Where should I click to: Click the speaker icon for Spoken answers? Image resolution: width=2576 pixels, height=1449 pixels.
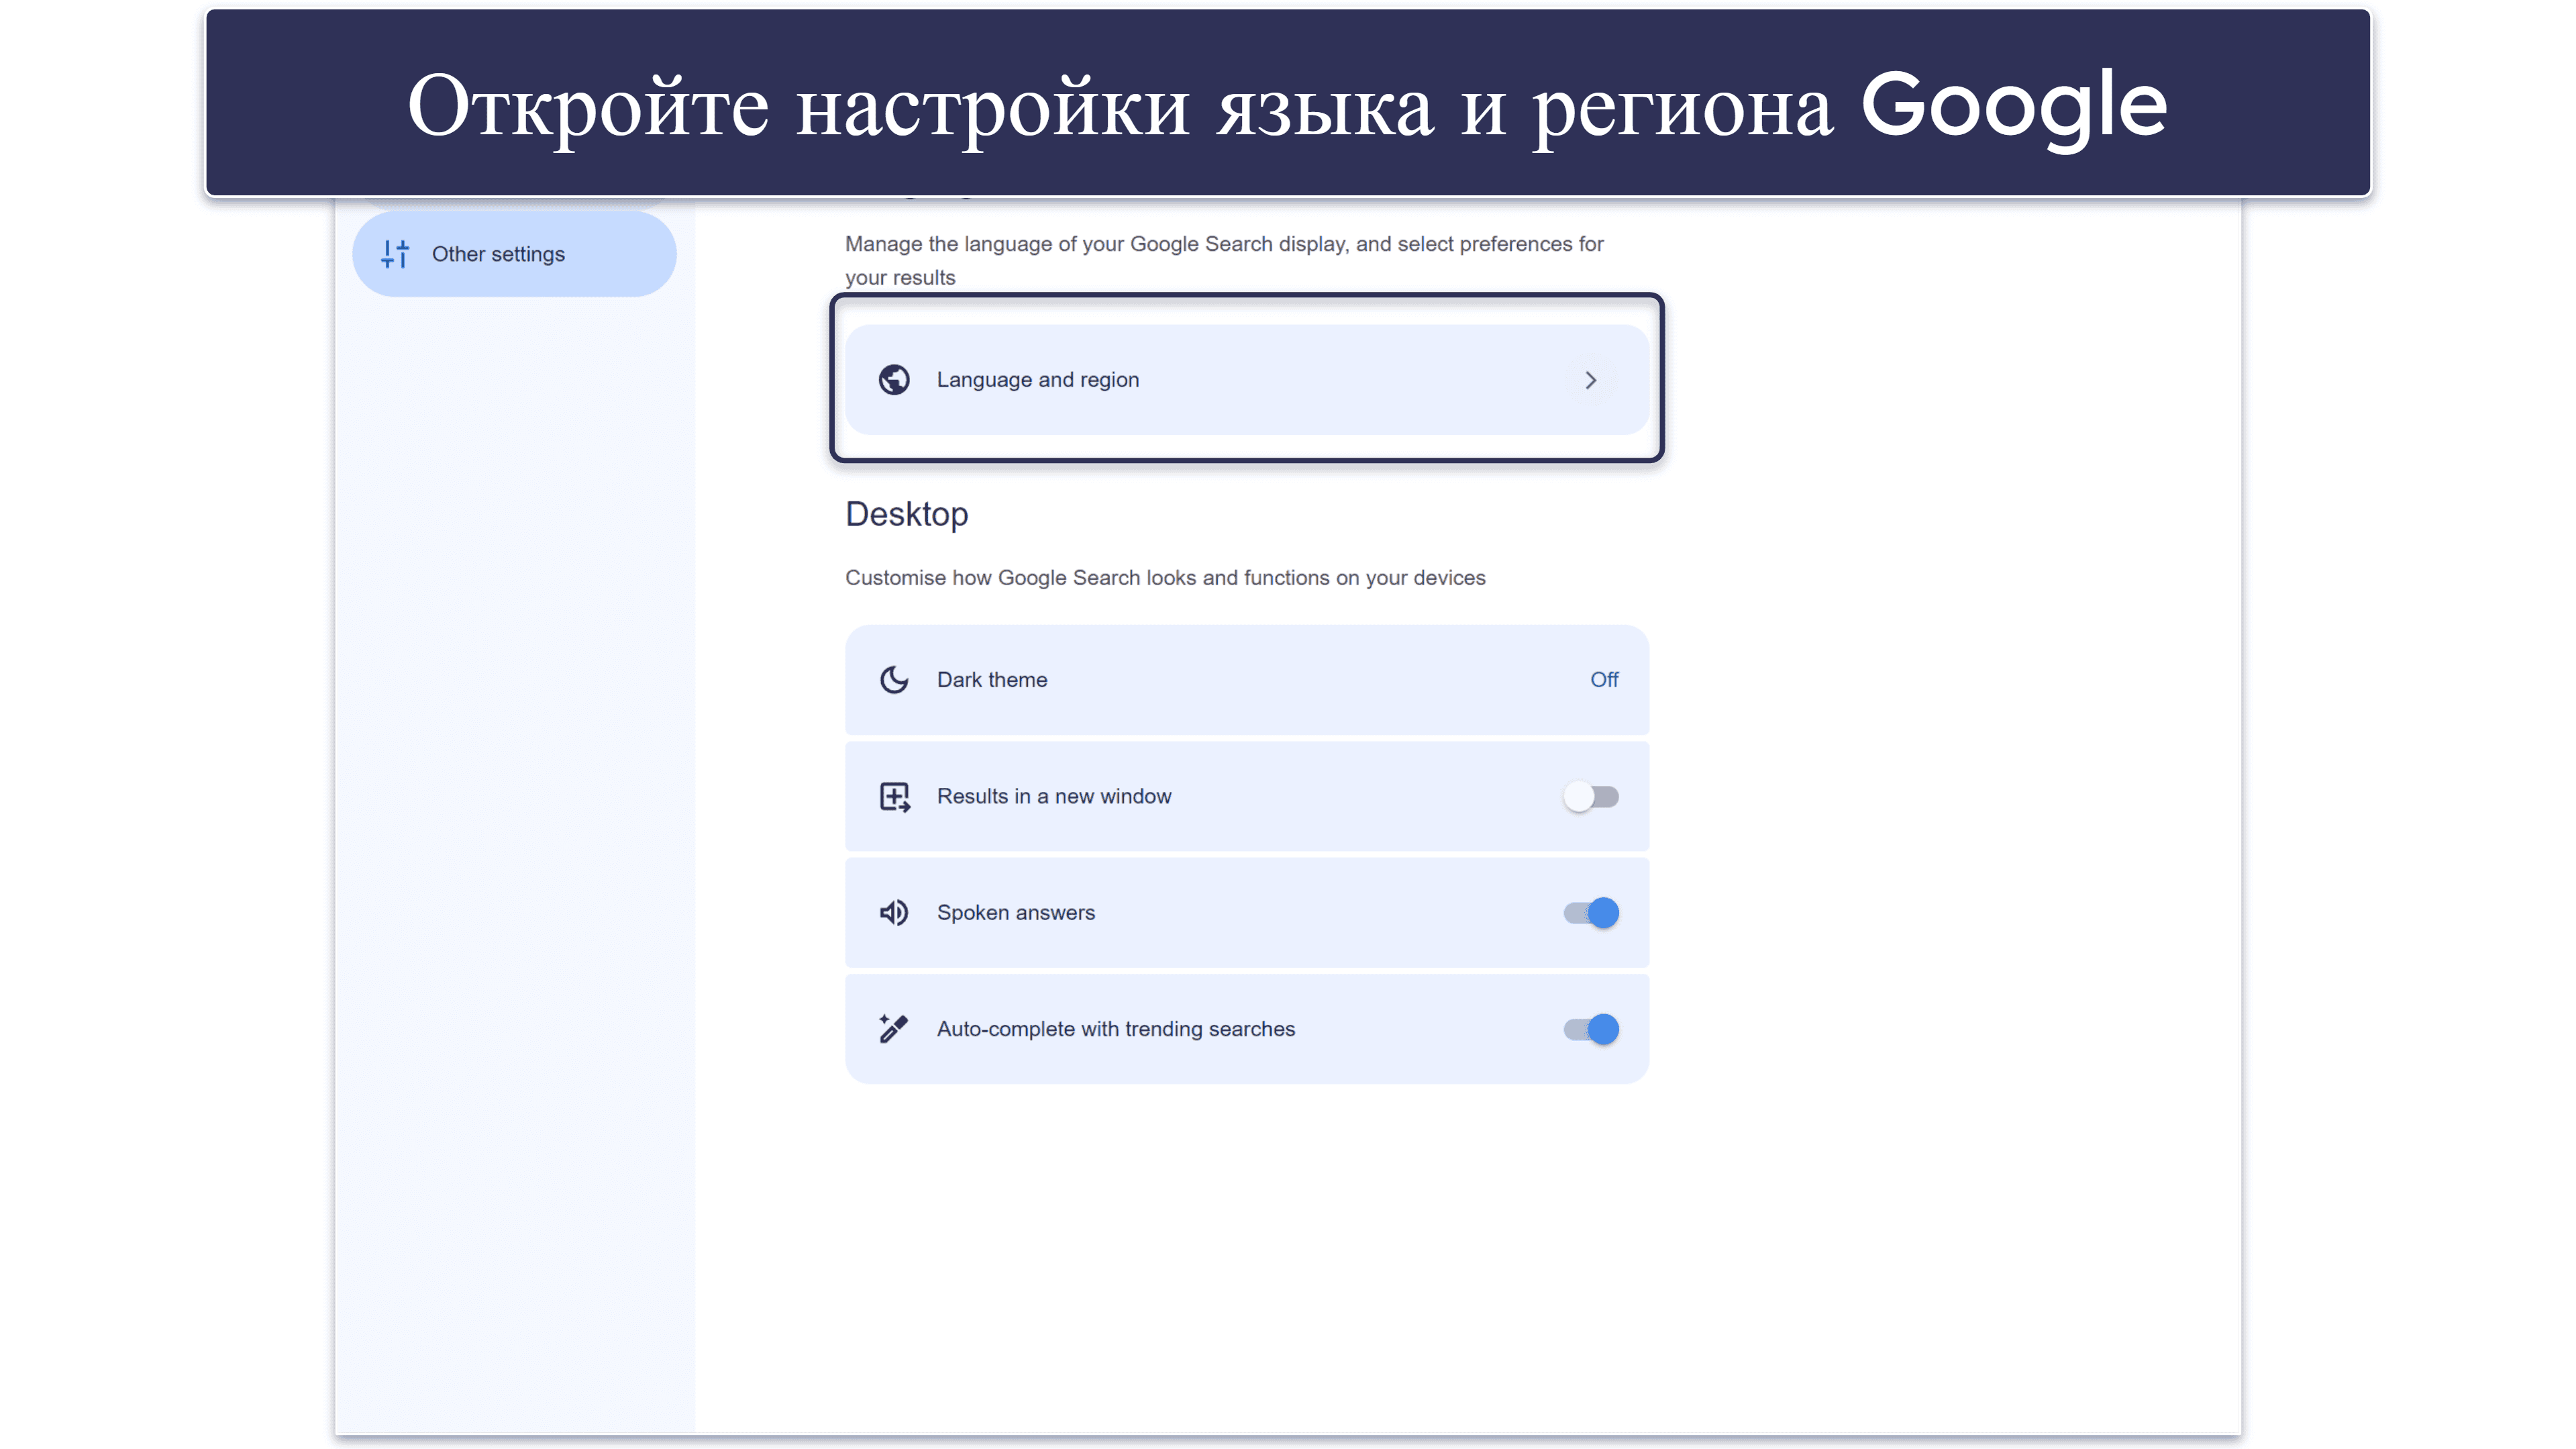tap(894, 913)
